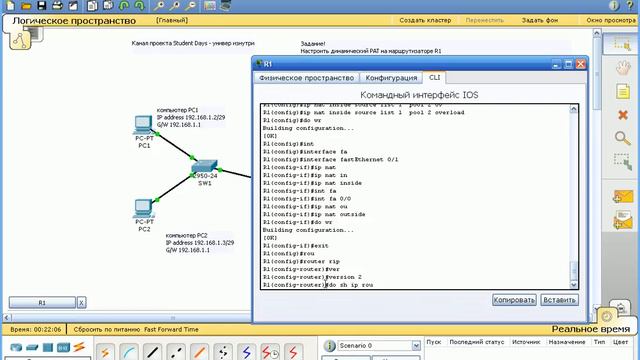Click the Help question mark icon
The height and width of the screenshot is (360, 640).
pos(630,5)
